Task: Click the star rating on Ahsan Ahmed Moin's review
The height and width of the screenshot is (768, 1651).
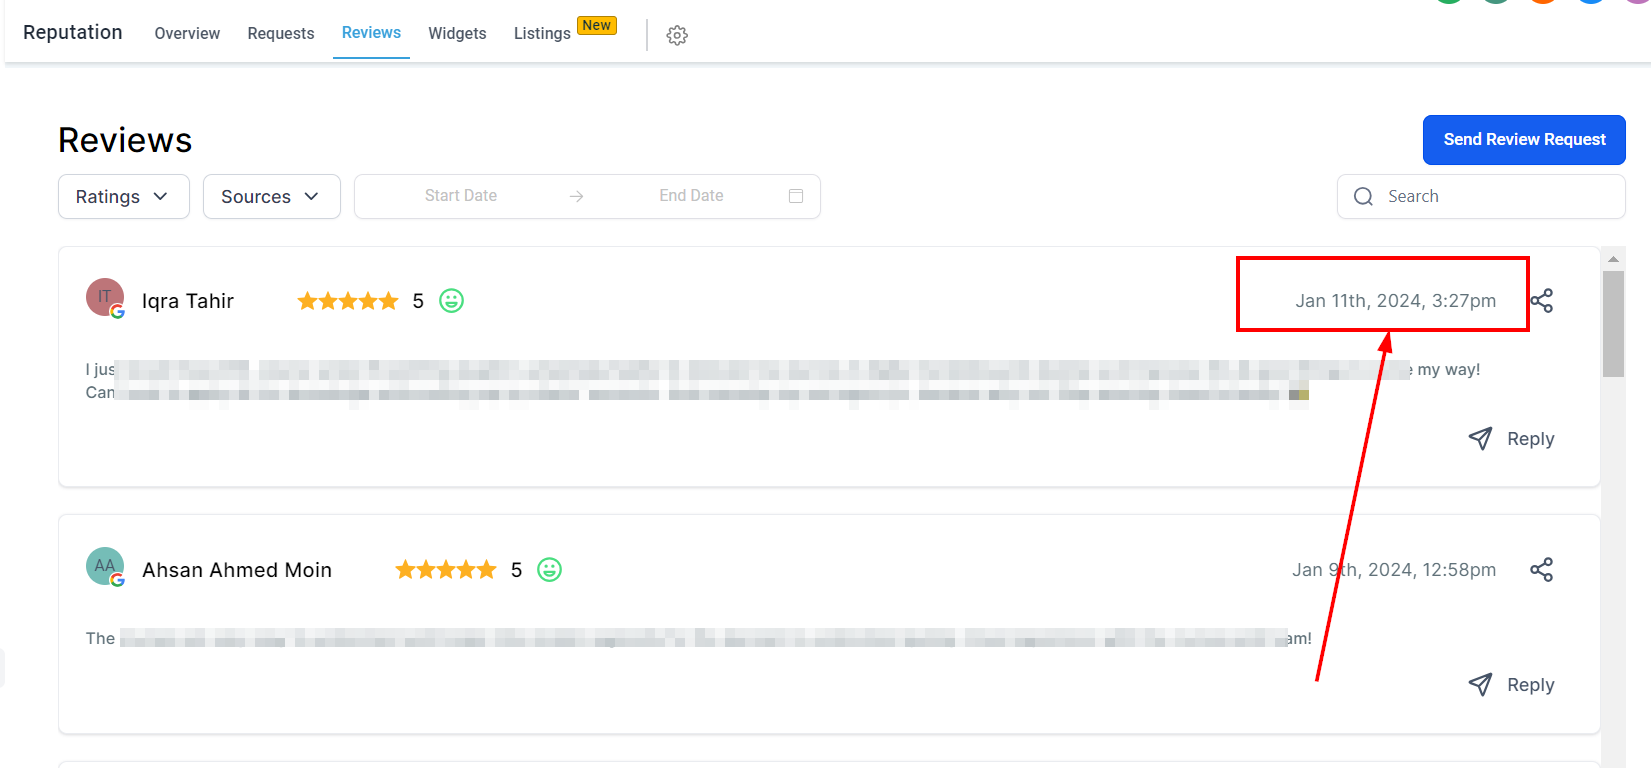Action: pos(446,570)
